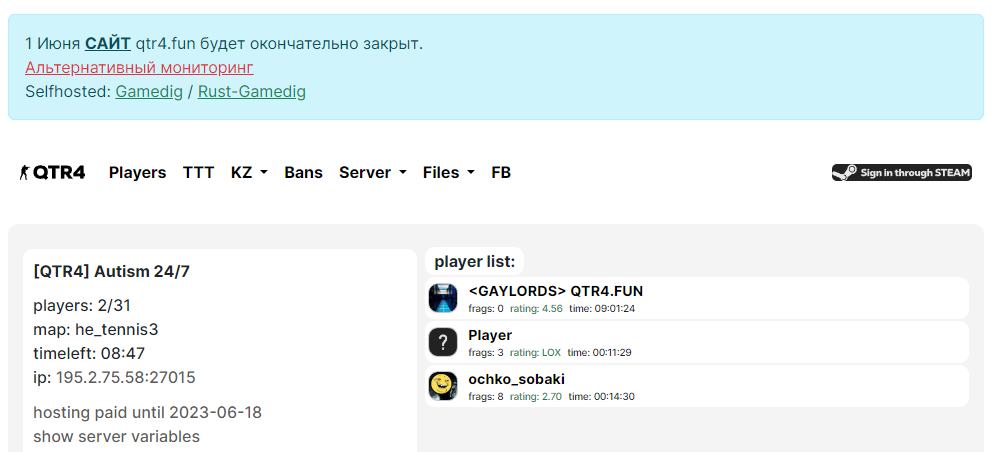Click show server variables
994x452 pixels.
(x=117, y=437)
